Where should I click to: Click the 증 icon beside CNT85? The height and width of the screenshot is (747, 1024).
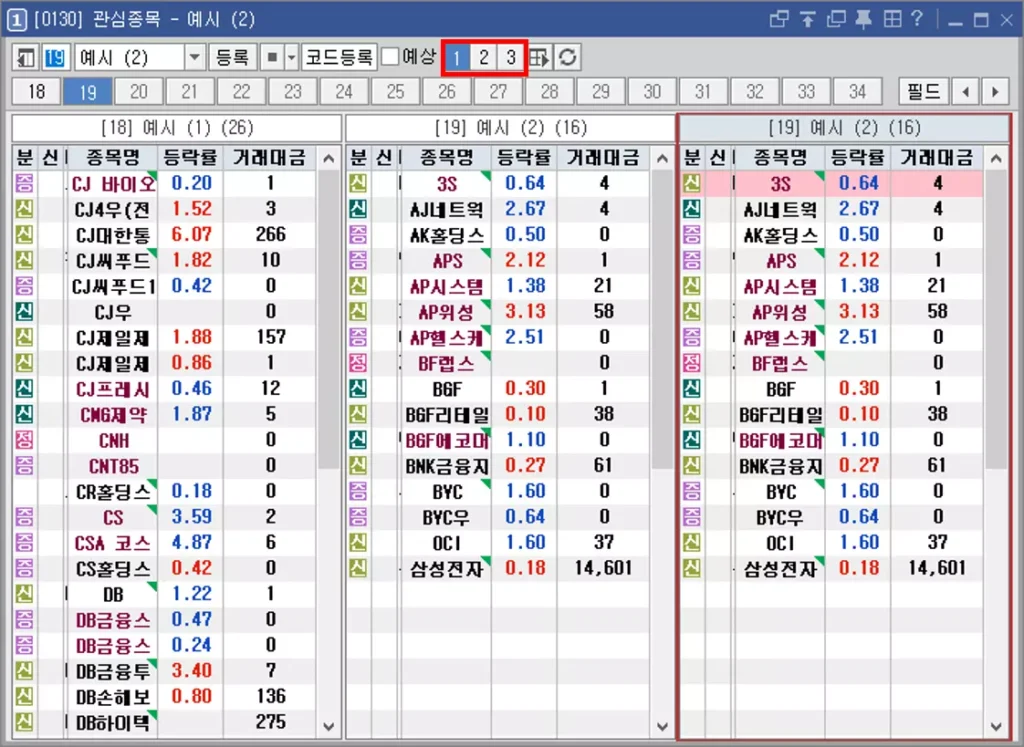point(24,466)
